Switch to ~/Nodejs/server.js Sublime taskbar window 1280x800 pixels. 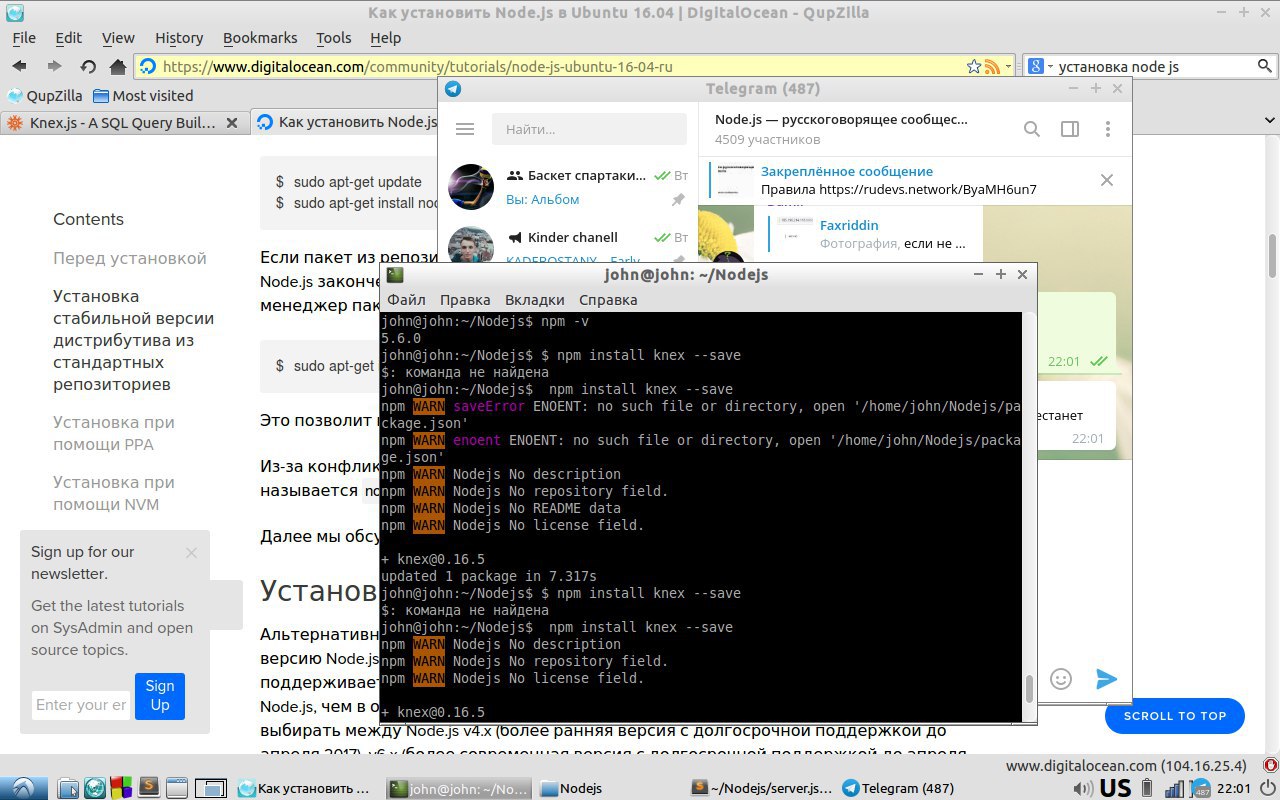762,788
